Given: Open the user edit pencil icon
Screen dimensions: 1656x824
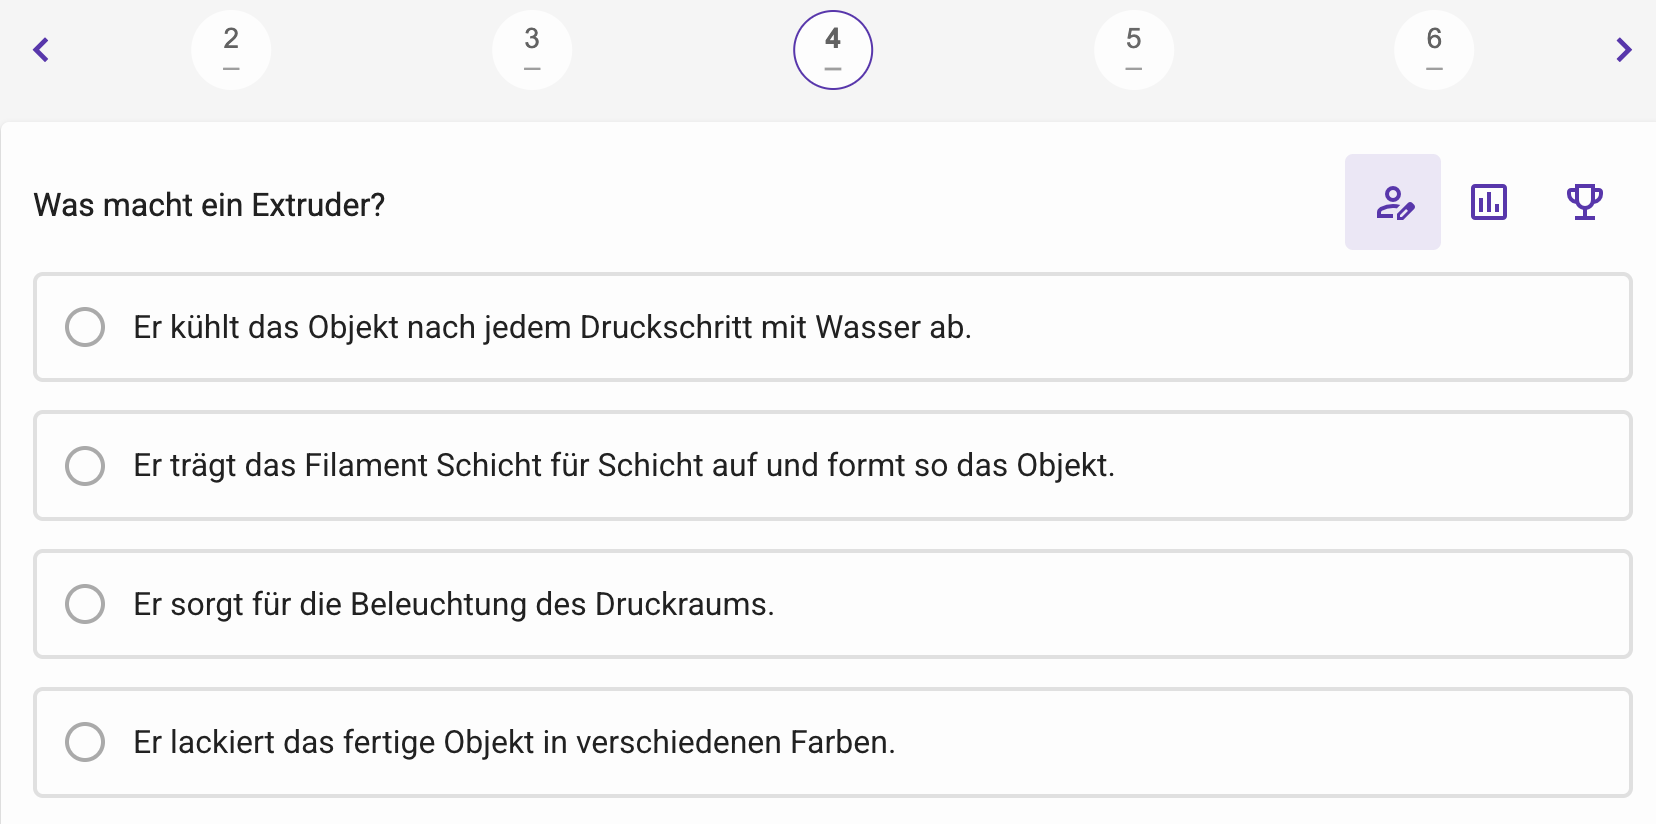Looking at the screenshot, I should tap(1393, 202).
